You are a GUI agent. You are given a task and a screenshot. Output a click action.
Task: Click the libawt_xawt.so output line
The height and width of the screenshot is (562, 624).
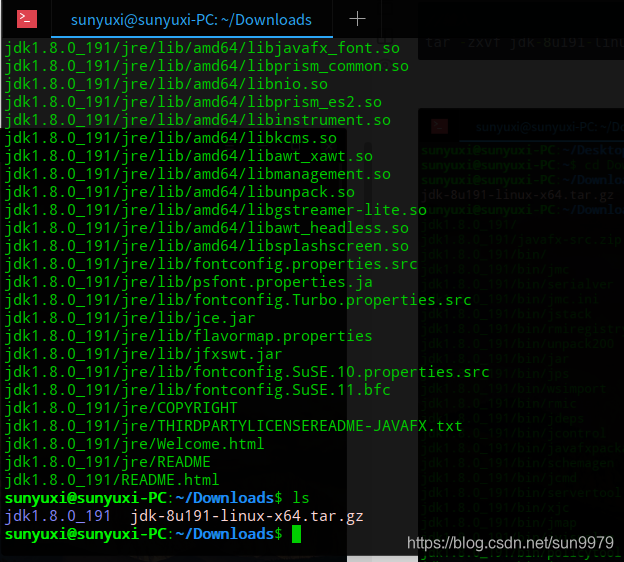click(189, 156)
